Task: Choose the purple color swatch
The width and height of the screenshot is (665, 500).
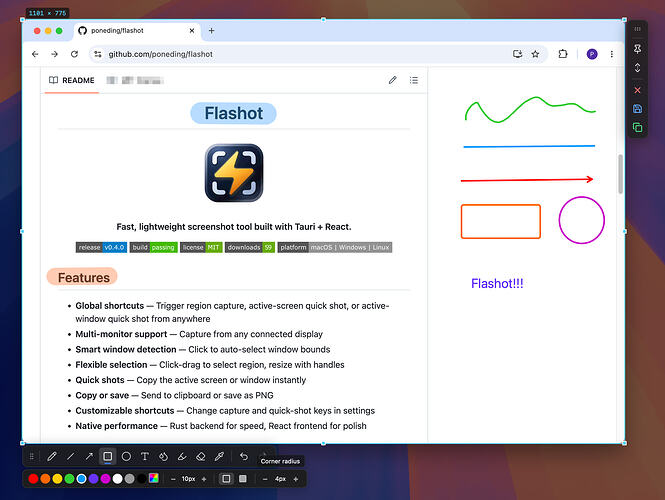Action: pos(94,479)
